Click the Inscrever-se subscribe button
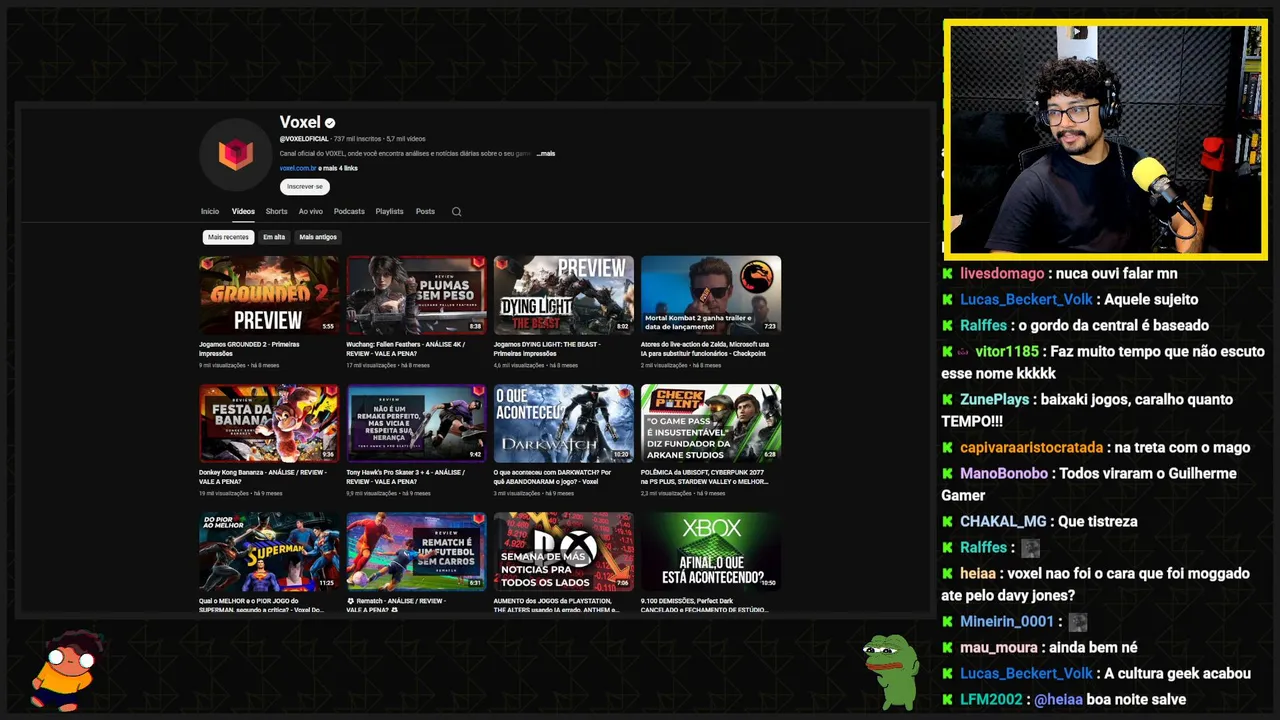 pos(304,187)
